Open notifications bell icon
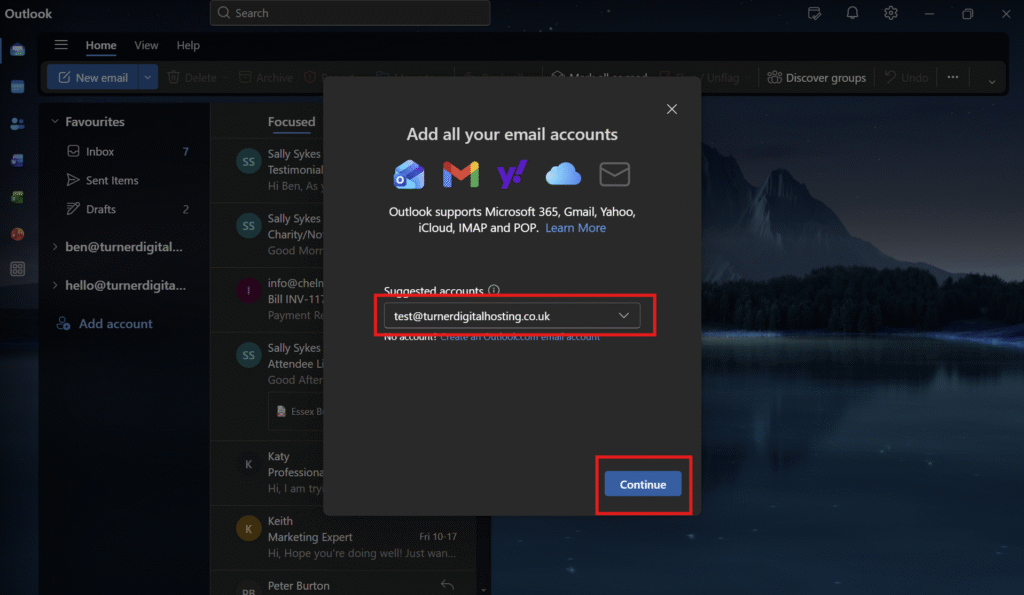This screenshot has width=1024, height=595. click(852, 13)
